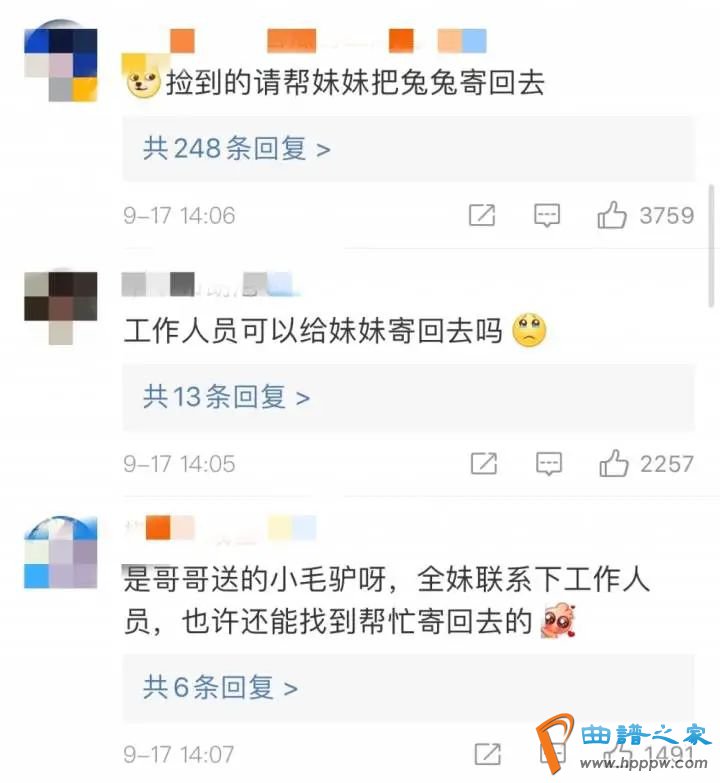Image resolution: width=720 pixels, height=783 pixels.
Task: Open the first commenter's blurred username
Action: coord(305,40)
